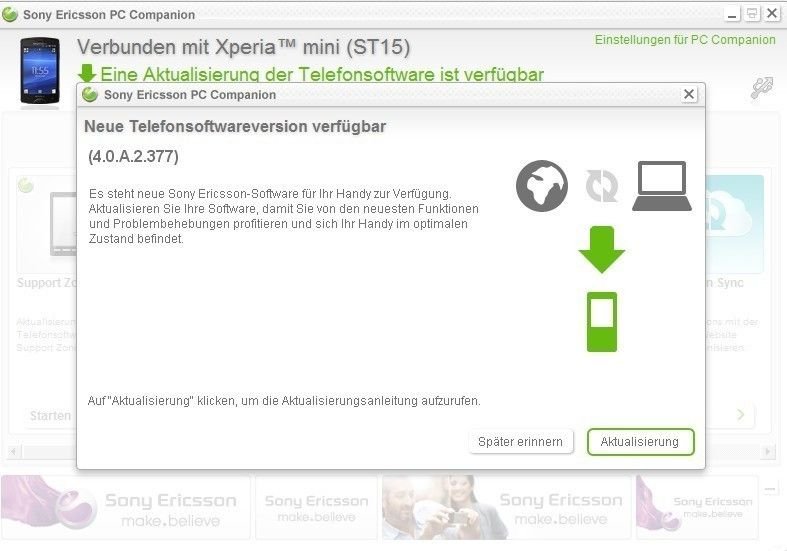This screenshot has width=787, height=551.
Task: Click the USB connection plug icon
Action: click(762, 88)
